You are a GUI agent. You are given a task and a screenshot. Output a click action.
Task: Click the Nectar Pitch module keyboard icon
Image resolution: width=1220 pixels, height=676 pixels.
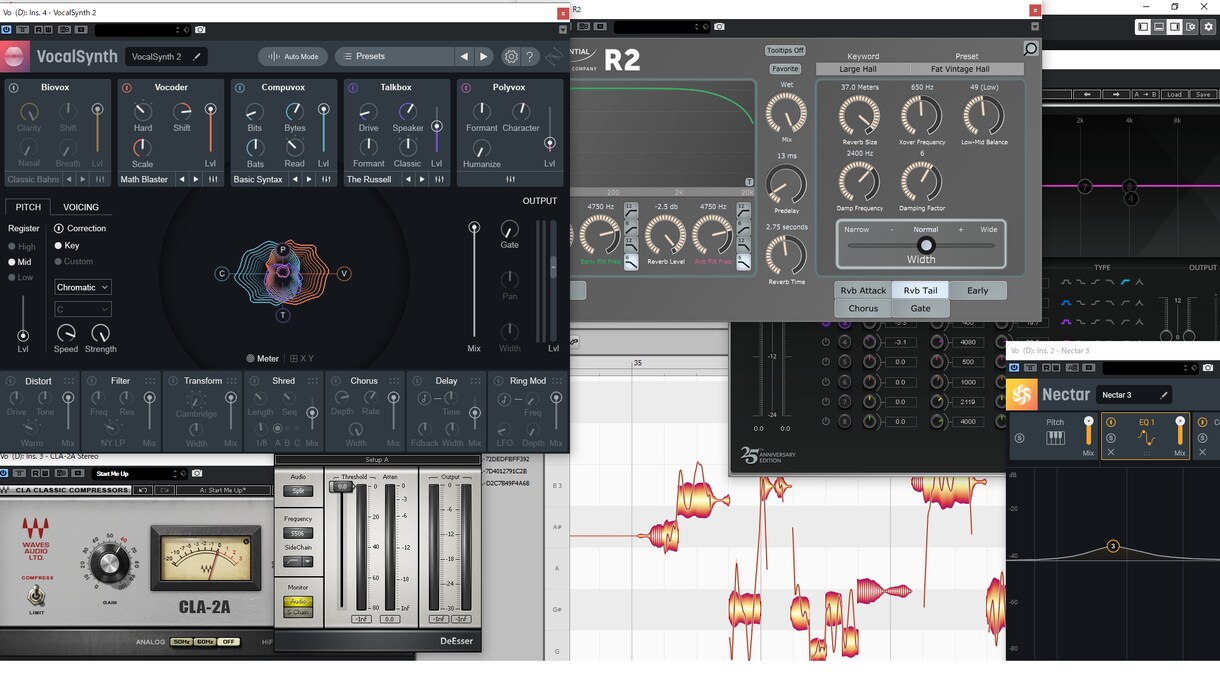1055,438
